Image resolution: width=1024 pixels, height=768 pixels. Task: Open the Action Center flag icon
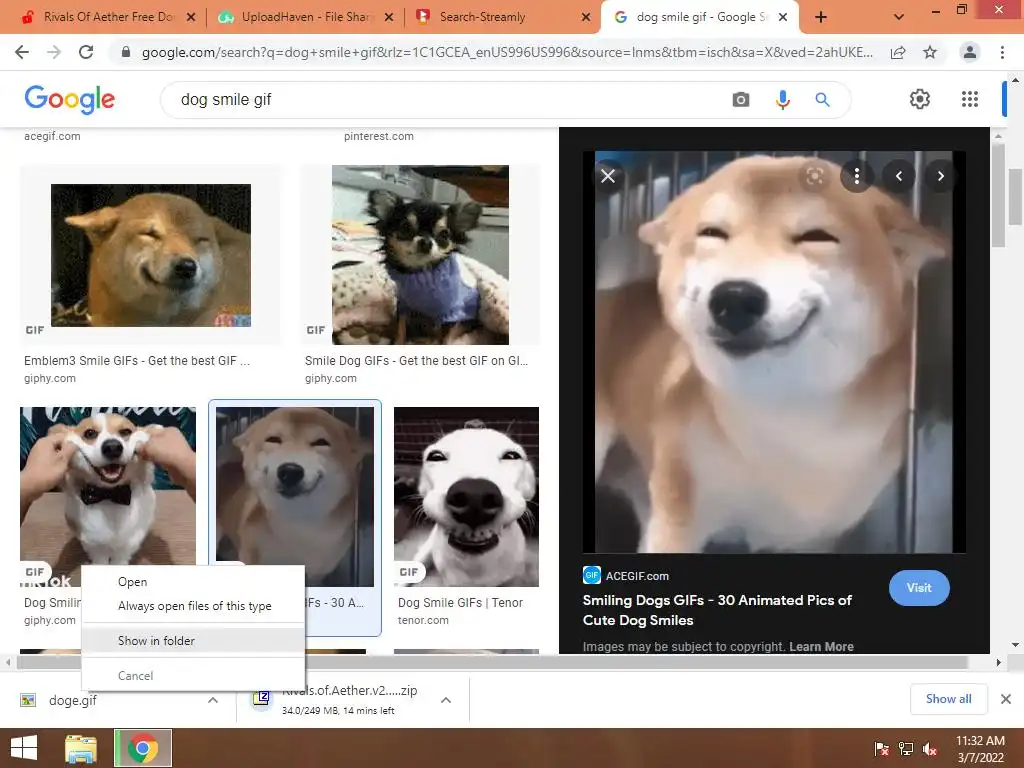click(881, 749)
